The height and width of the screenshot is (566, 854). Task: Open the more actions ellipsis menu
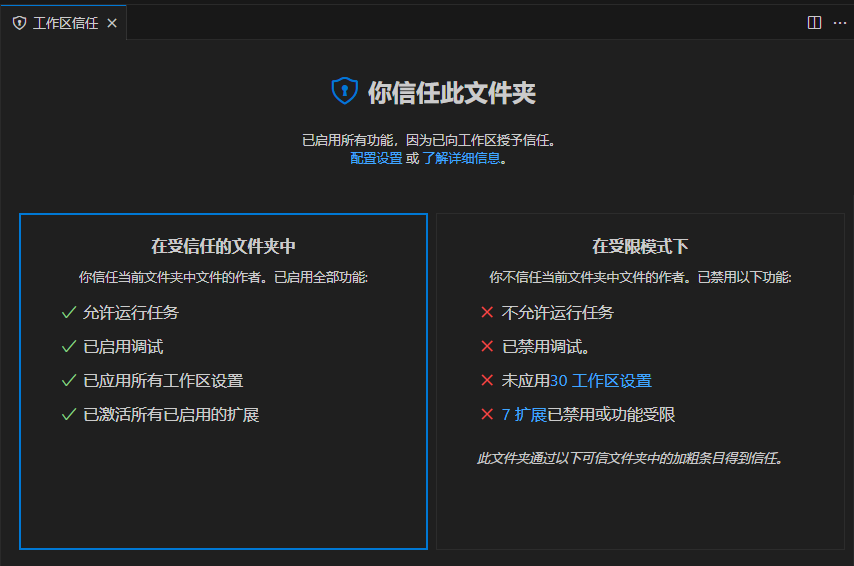[x=839, y=23]
